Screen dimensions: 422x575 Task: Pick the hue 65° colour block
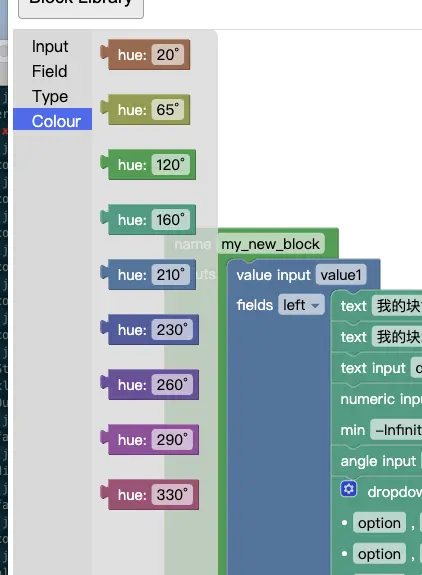pyautogui.click(x=146, y=110)
